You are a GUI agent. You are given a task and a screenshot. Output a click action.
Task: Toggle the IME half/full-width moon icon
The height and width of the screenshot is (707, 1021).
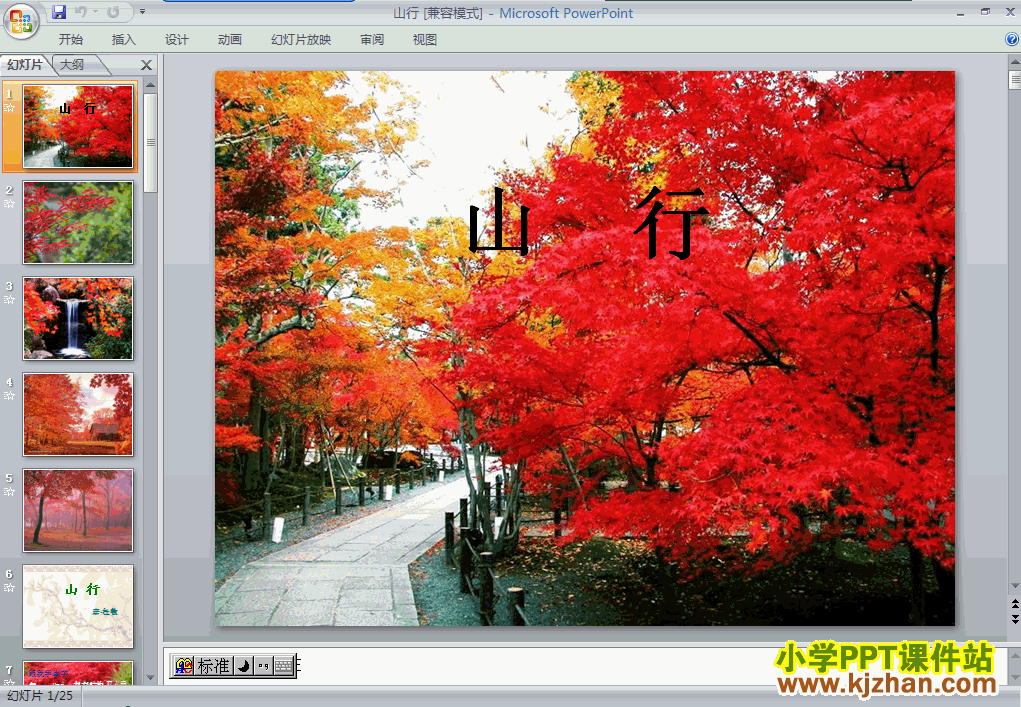[x=243, y=665]
